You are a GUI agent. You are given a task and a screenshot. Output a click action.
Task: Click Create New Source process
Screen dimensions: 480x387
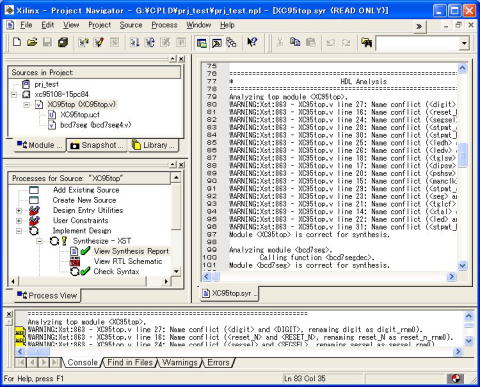84,200
